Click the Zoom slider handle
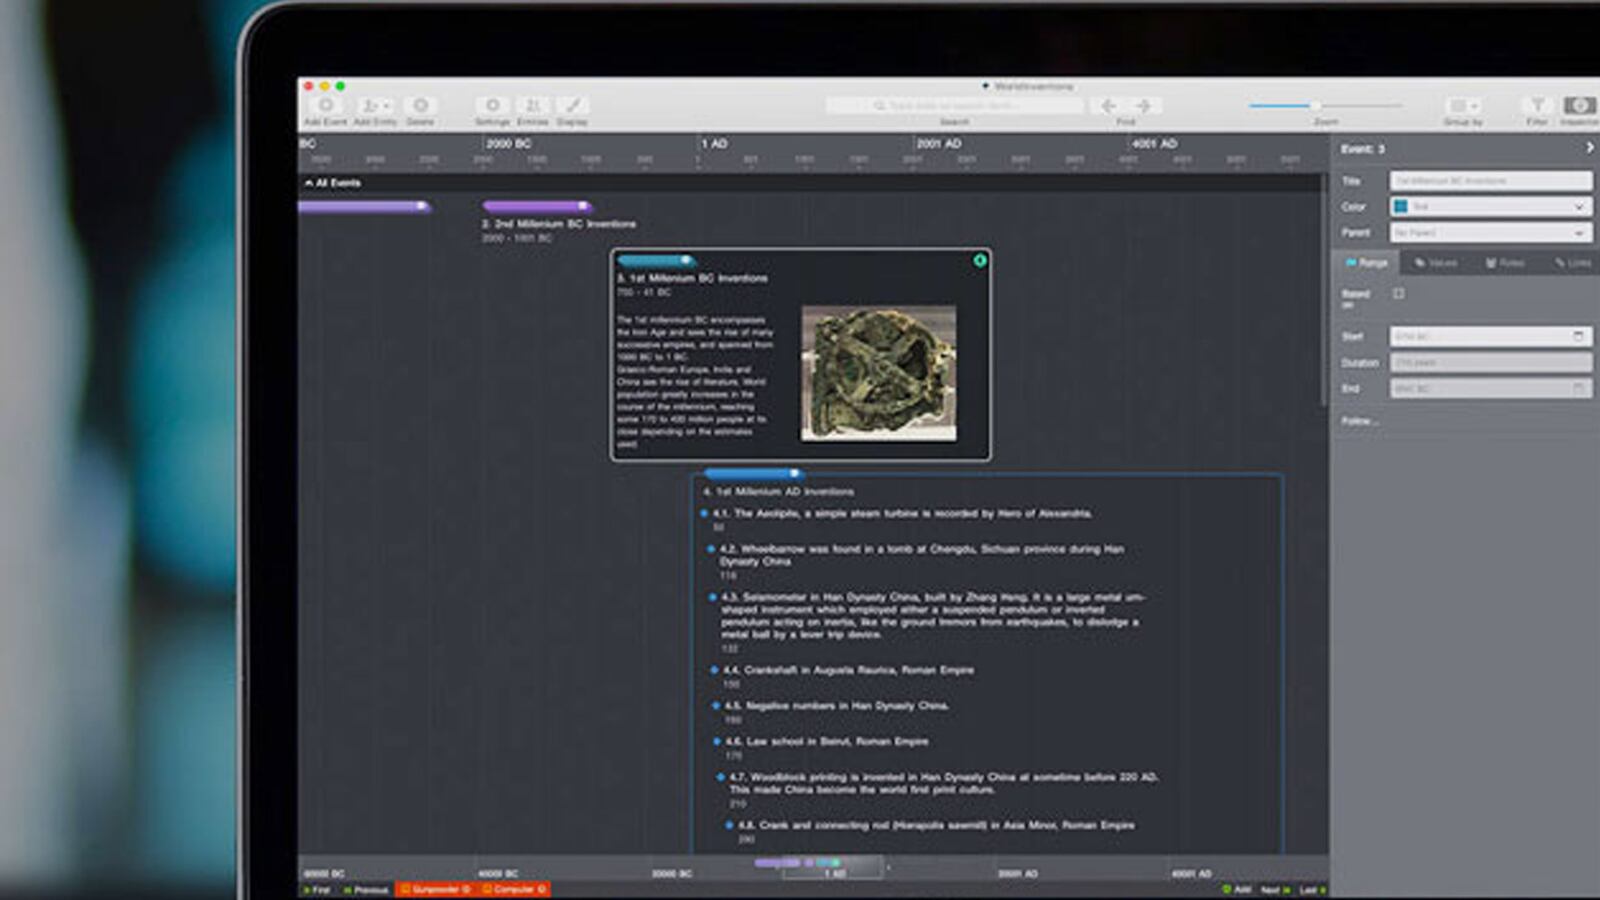 tap(1316, 105)
